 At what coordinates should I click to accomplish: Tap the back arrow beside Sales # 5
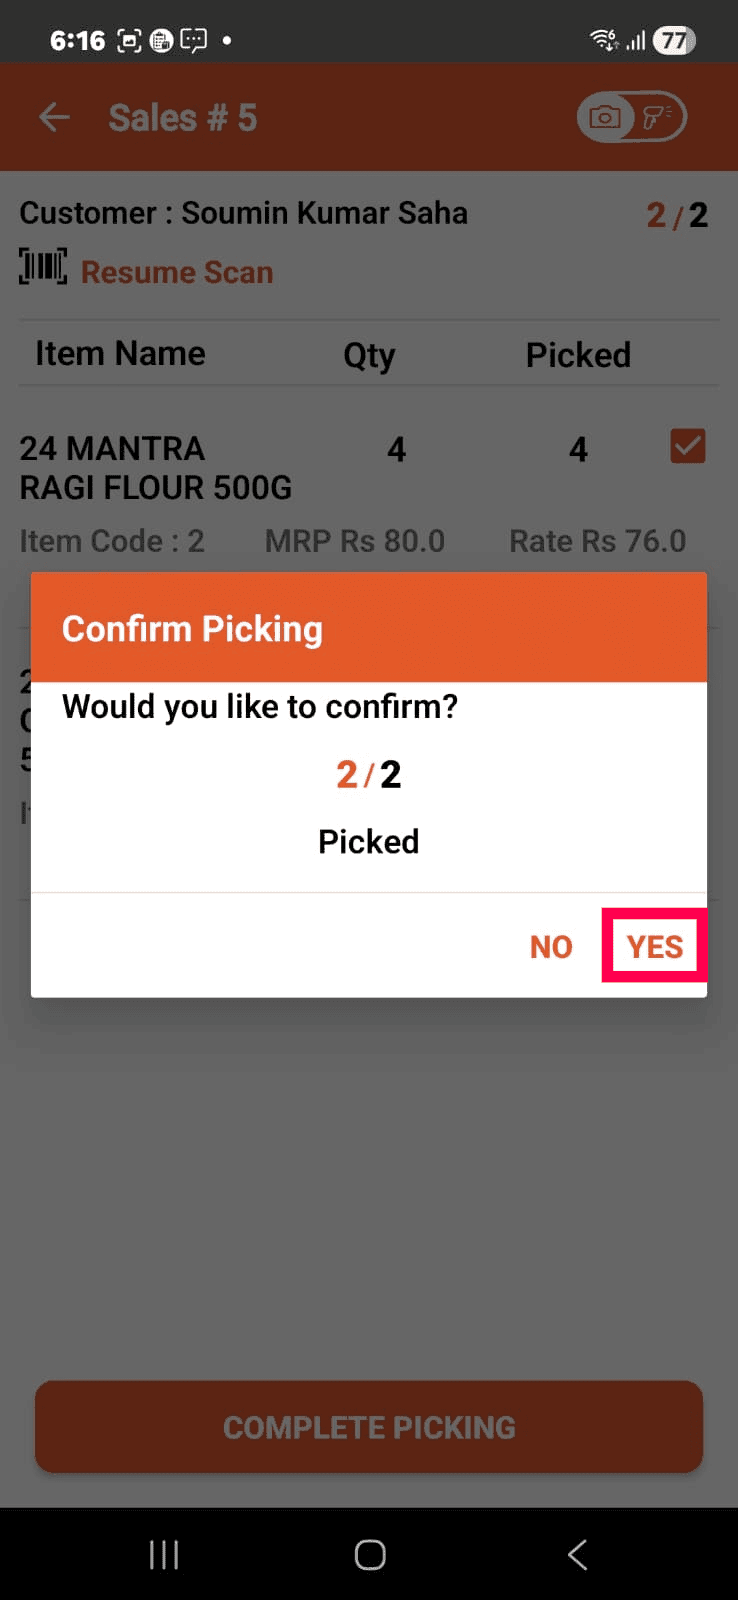54,118
